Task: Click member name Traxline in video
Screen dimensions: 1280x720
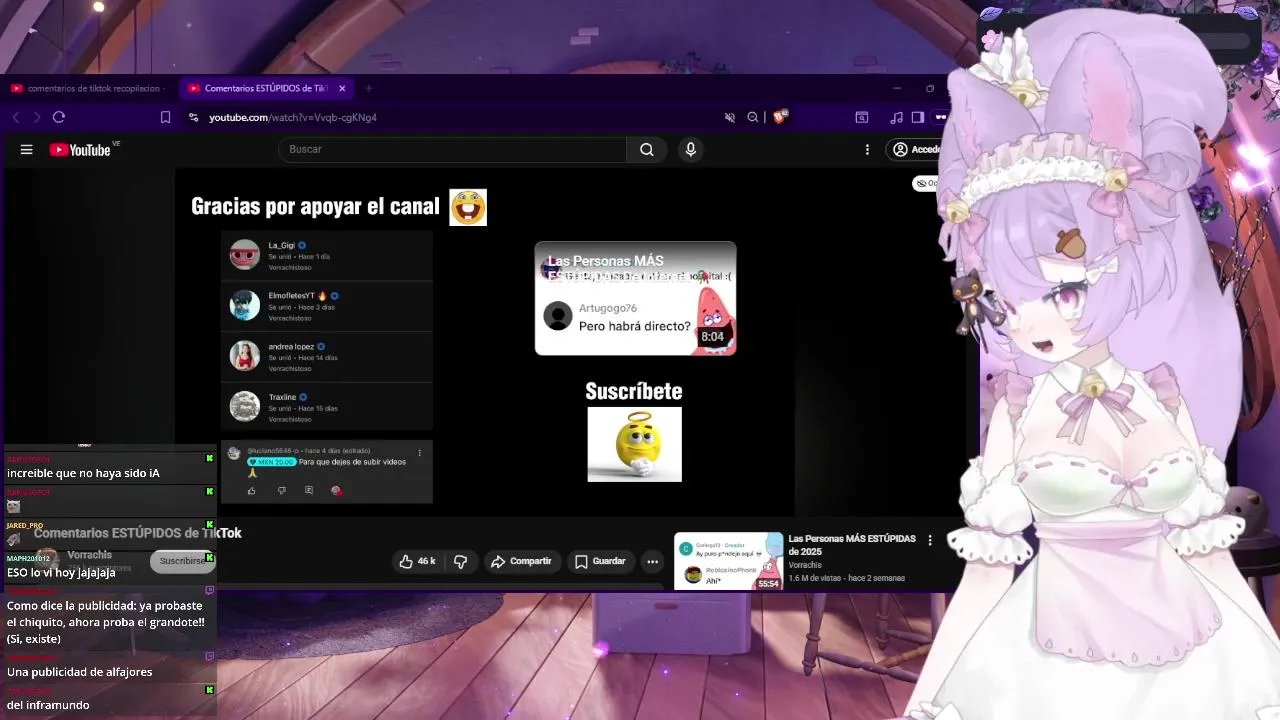Action: coord(282,397)
